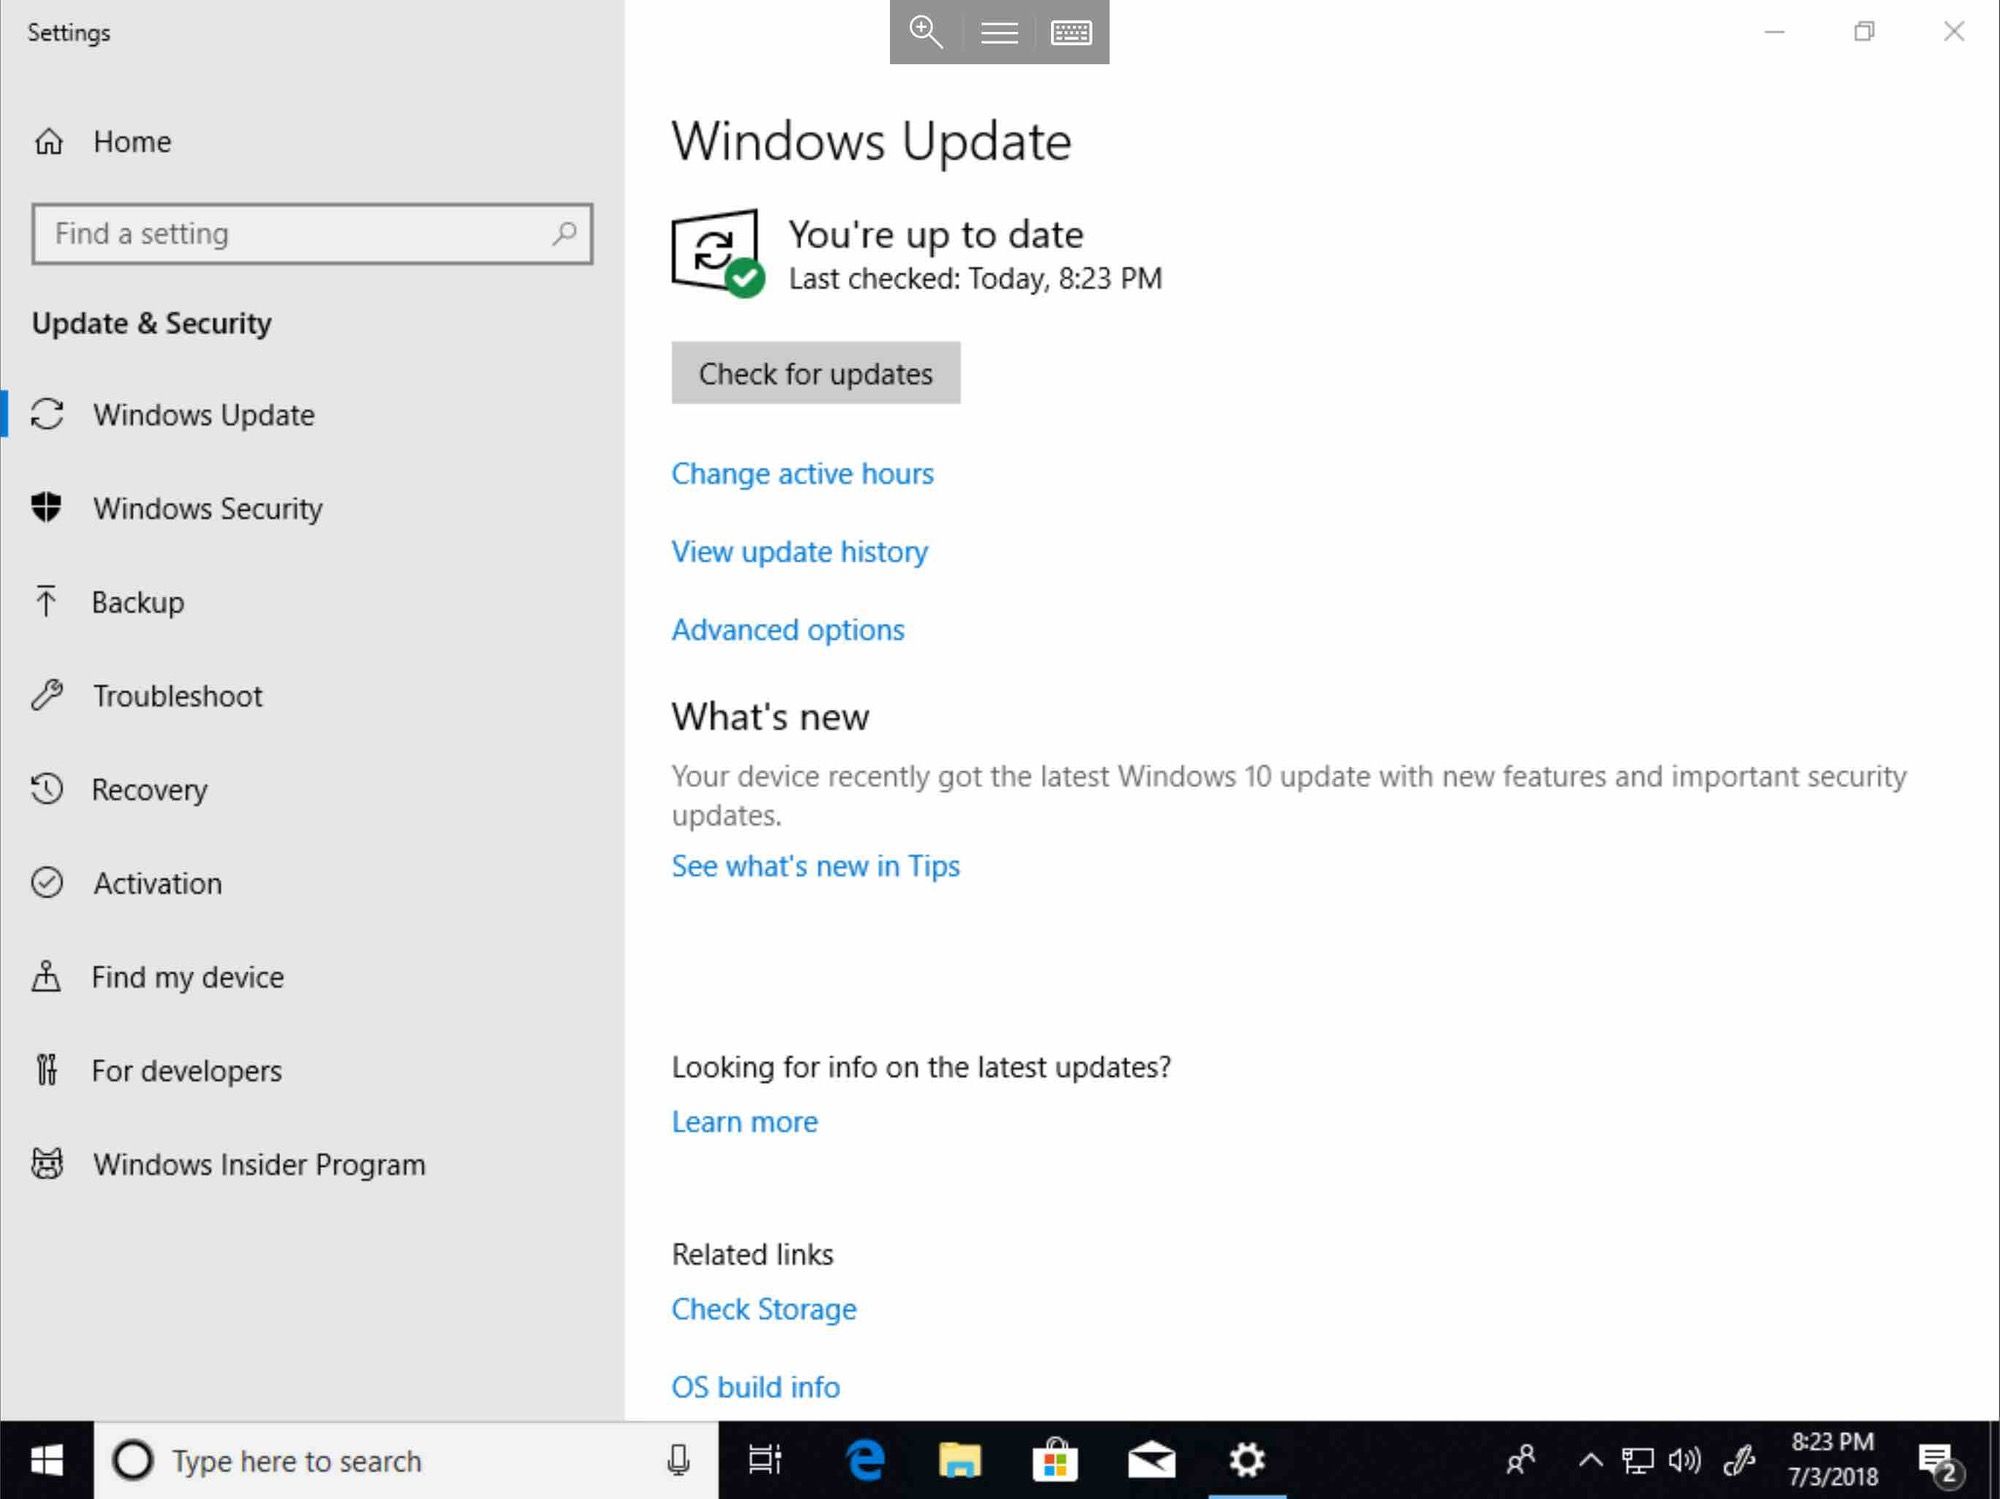Image resolution: width=2000 pixels, height=1499 pixels.
Task: Click the Type here to search box
Action: click(x=406, y=1461)
